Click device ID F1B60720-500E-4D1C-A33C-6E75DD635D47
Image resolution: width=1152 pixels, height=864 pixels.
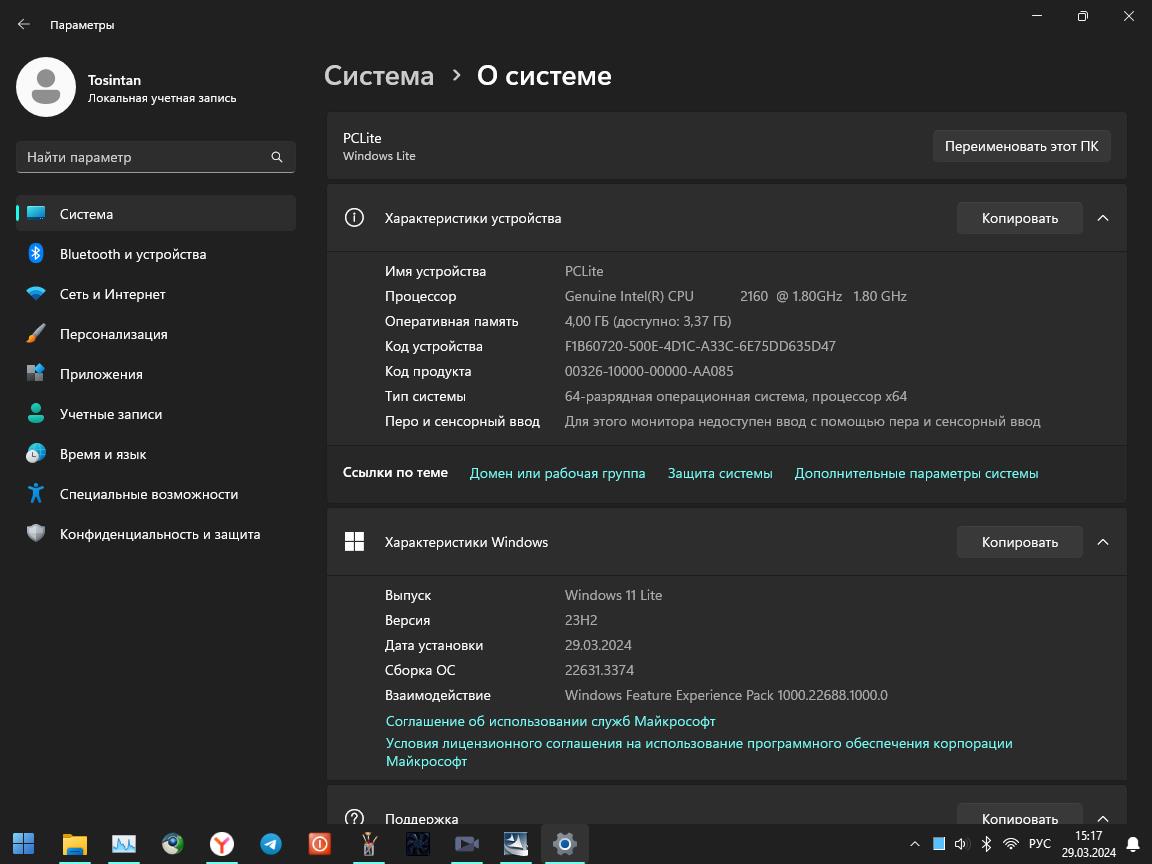[x=700, y=346]
